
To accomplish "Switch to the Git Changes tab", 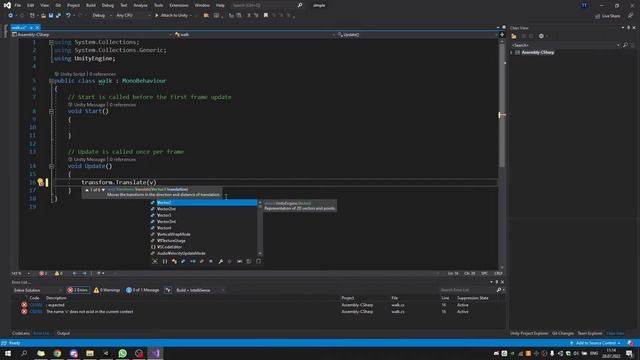I will 563,333.
